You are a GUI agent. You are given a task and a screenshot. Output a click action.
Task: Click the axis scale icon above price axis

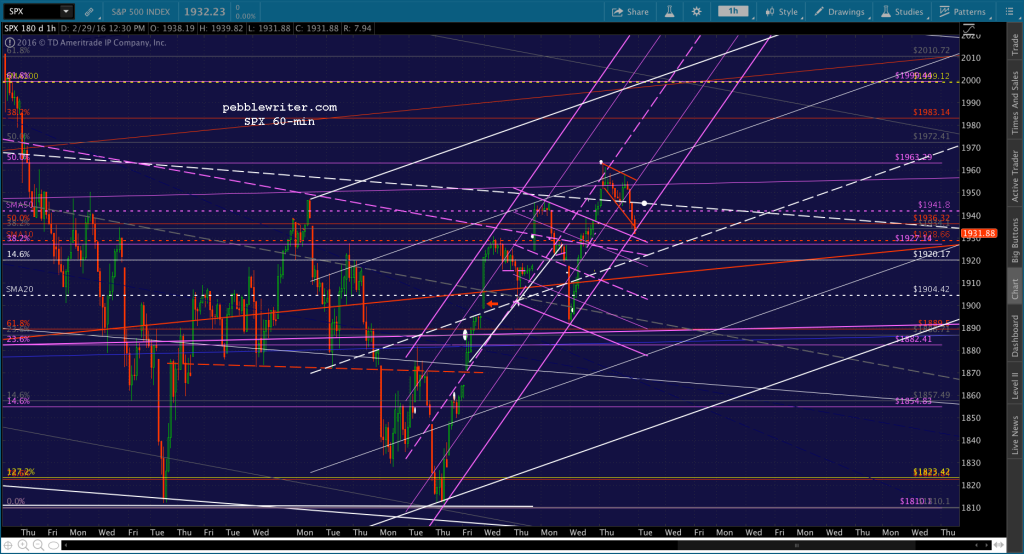click(x=968, y=29)
